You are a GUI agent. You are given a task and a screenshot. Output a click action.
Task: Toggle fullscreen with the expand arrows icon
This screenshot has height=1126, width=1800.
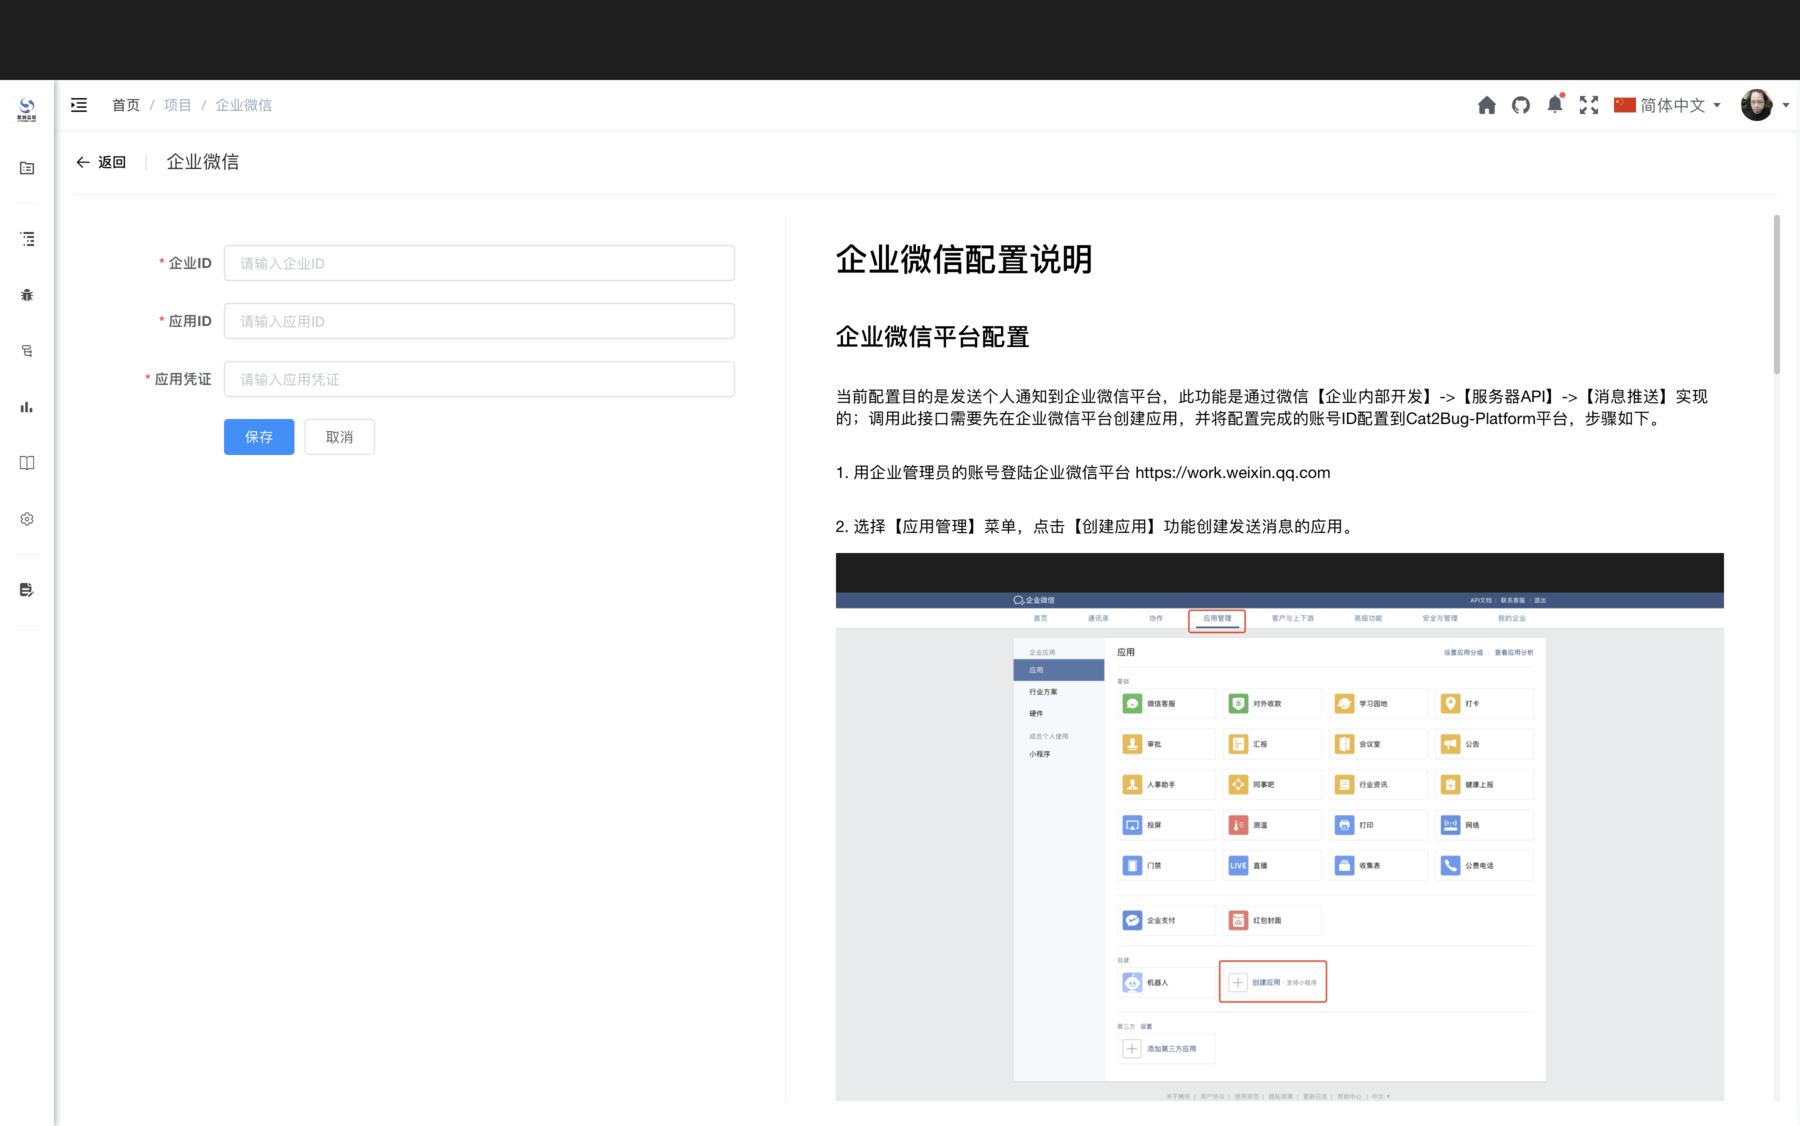point(1589,105)
